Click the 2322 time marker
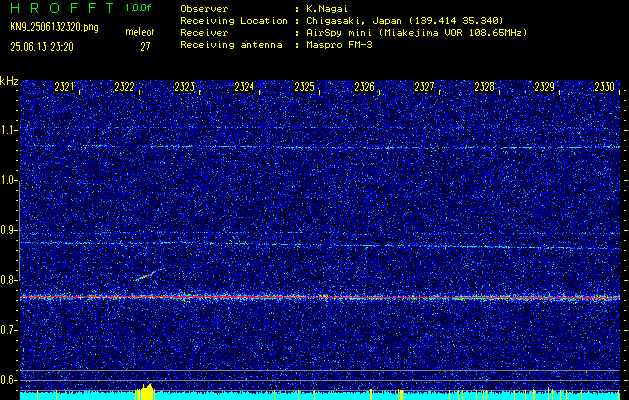 coord(124,87)
